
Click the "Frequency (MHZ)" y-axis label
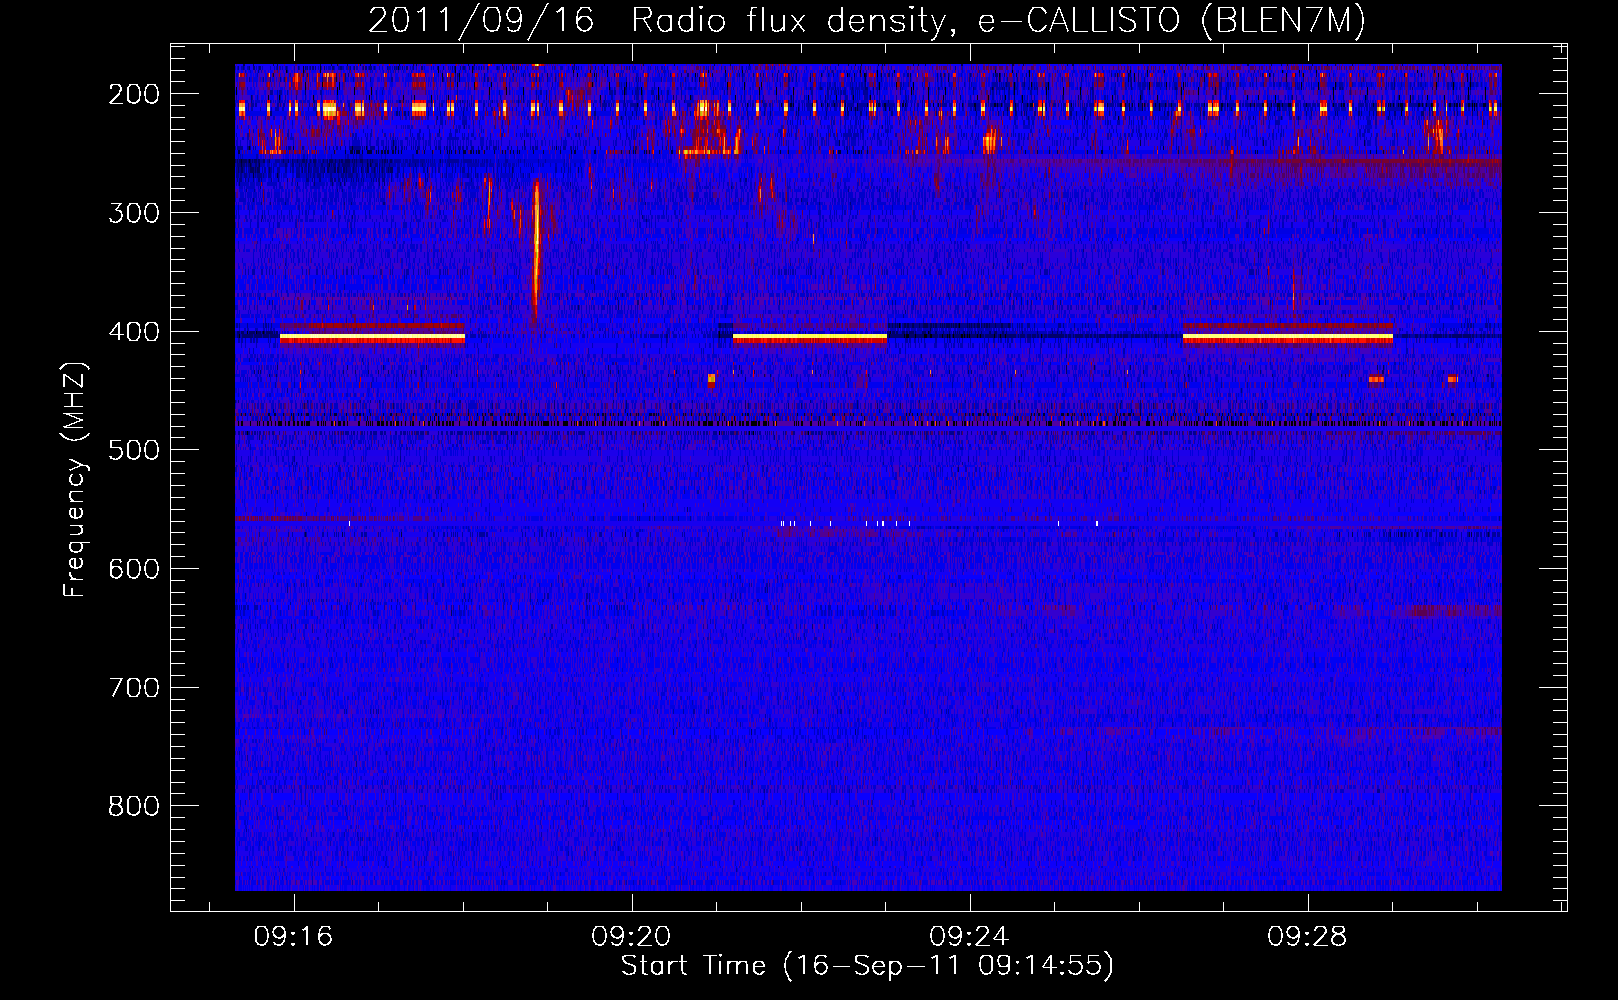75,480
